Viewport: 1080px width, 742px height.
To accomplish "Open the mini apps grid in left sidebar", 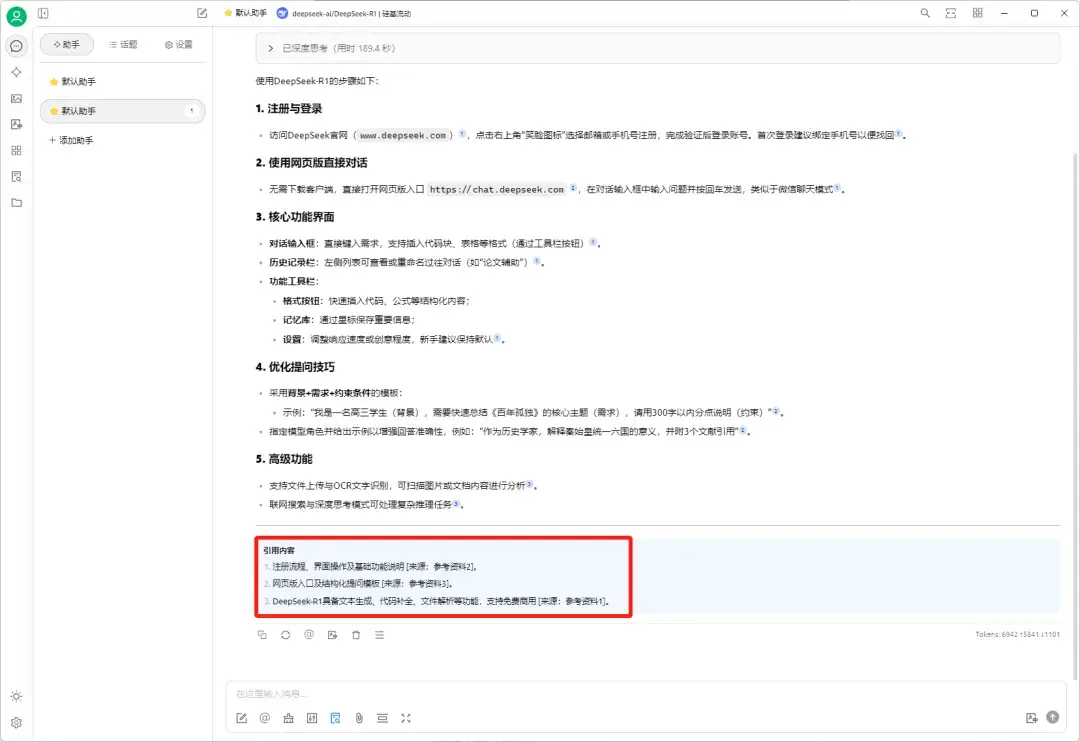I will point(17,150).
